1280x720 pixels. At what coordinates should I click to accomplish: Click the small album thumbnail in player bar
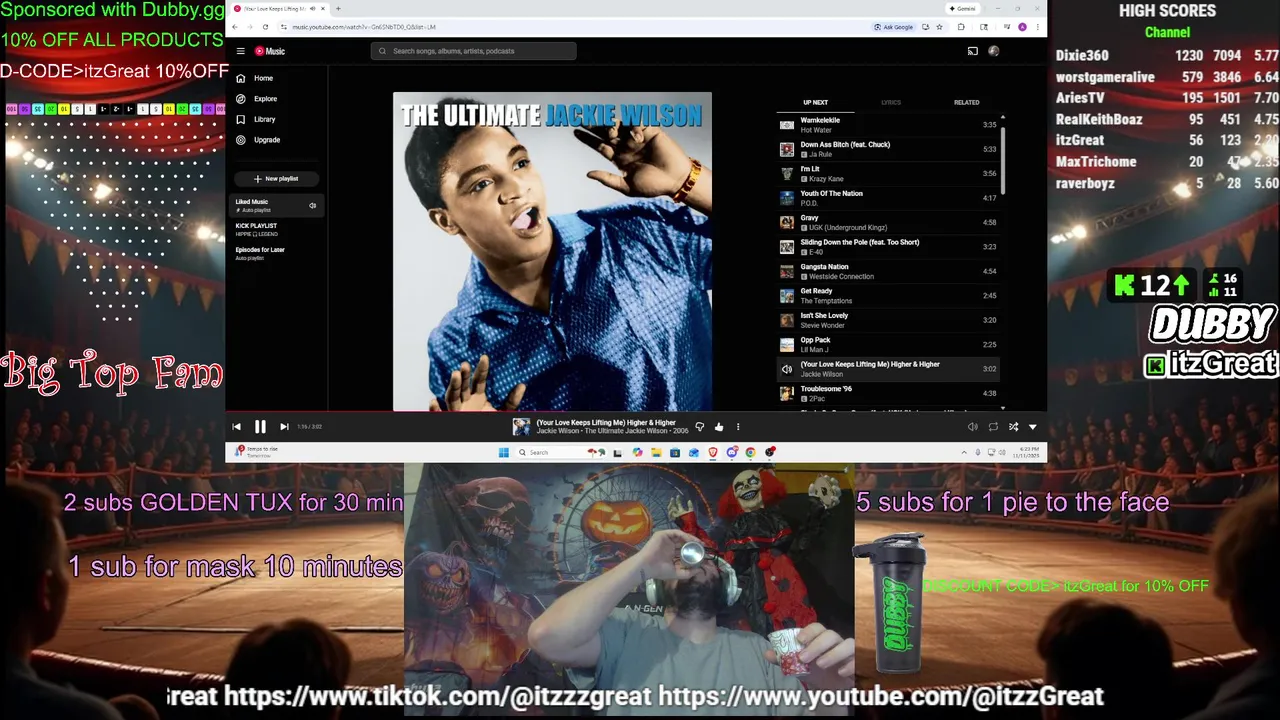[x=521, y=427]
